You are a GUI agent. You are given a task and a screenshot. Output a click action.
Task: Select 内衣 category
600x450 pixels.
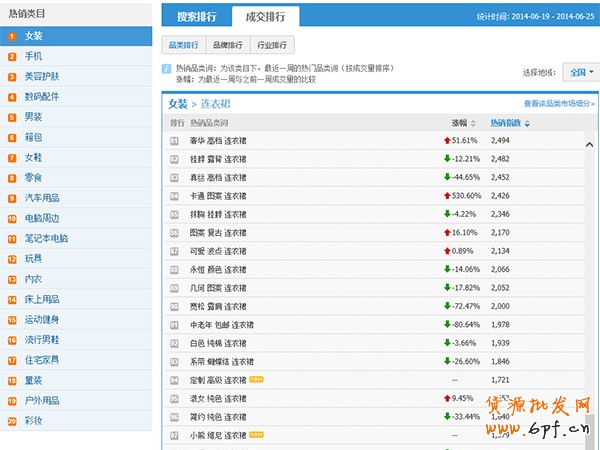76,279
